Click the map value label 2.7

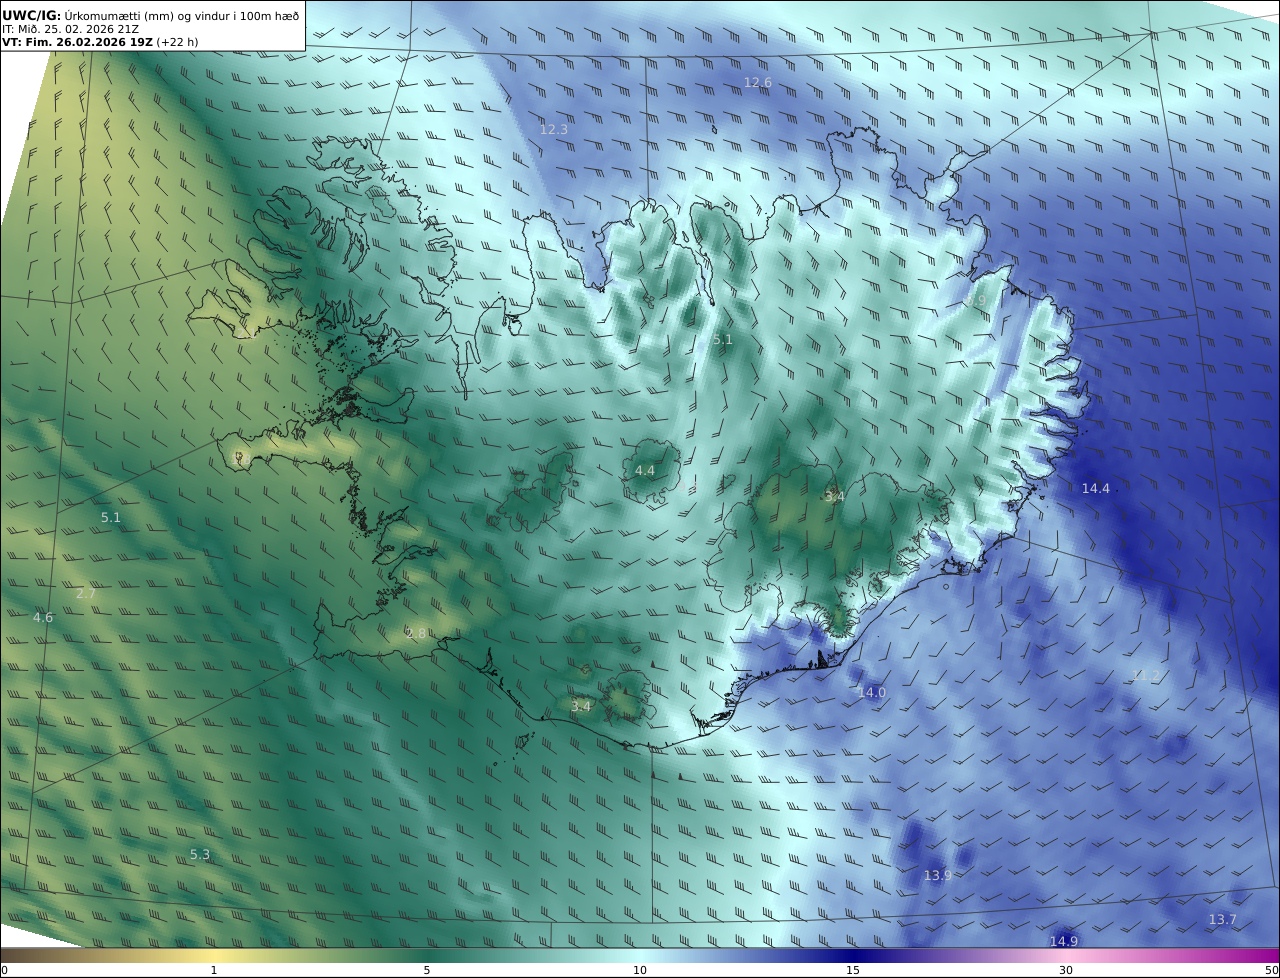point(86,593)
